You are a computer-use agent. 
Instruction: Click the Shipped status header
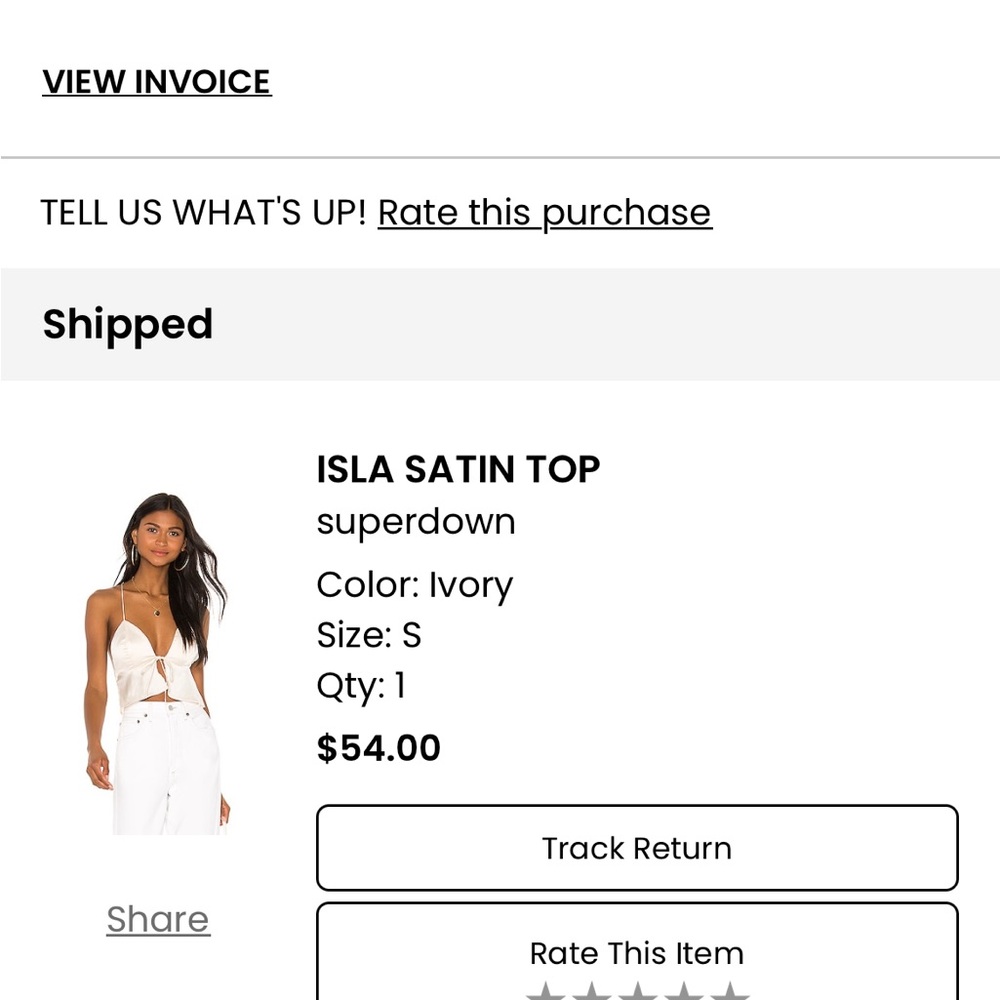pos(127,324)
